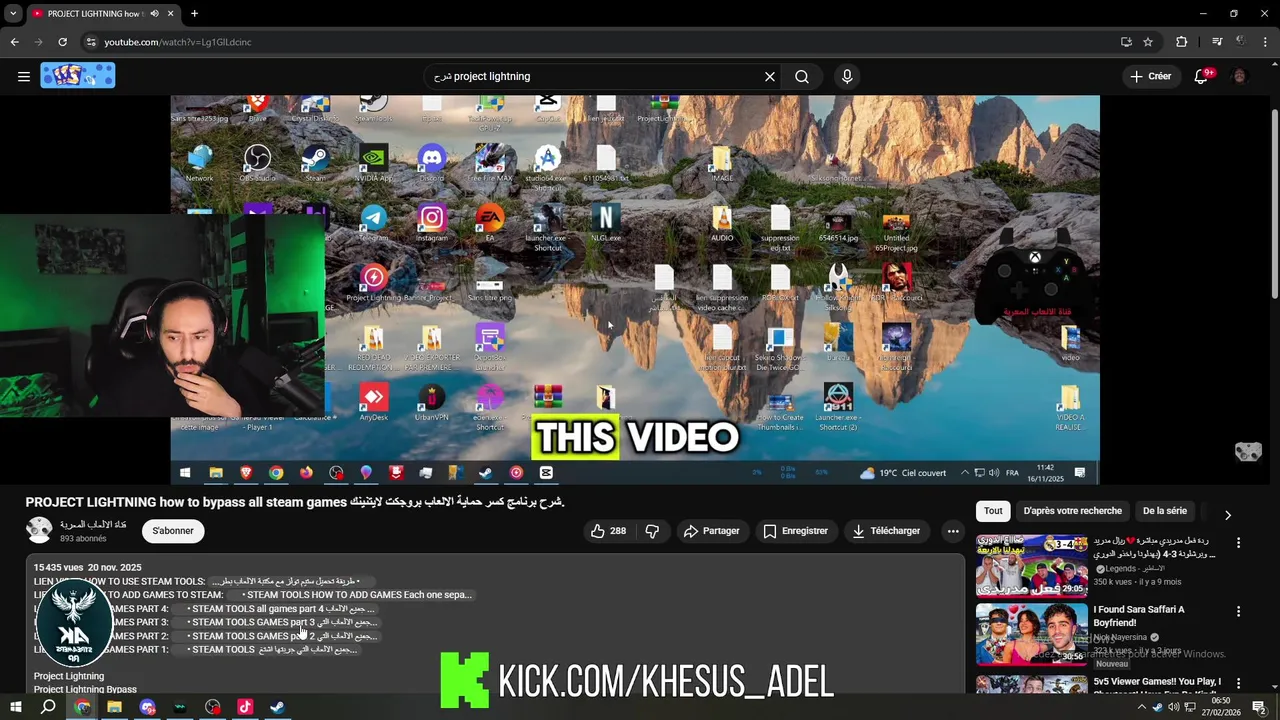Open Chrome media controls icon
1280x720 pixels.
click(1217, 42)
